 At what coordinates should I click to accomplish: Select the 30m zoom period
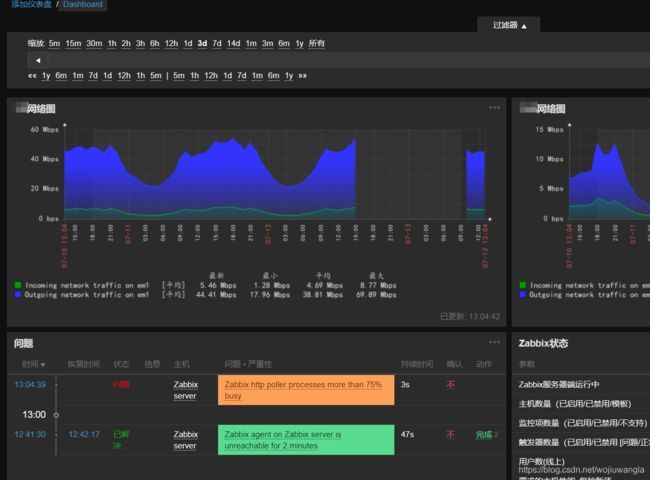94,44
